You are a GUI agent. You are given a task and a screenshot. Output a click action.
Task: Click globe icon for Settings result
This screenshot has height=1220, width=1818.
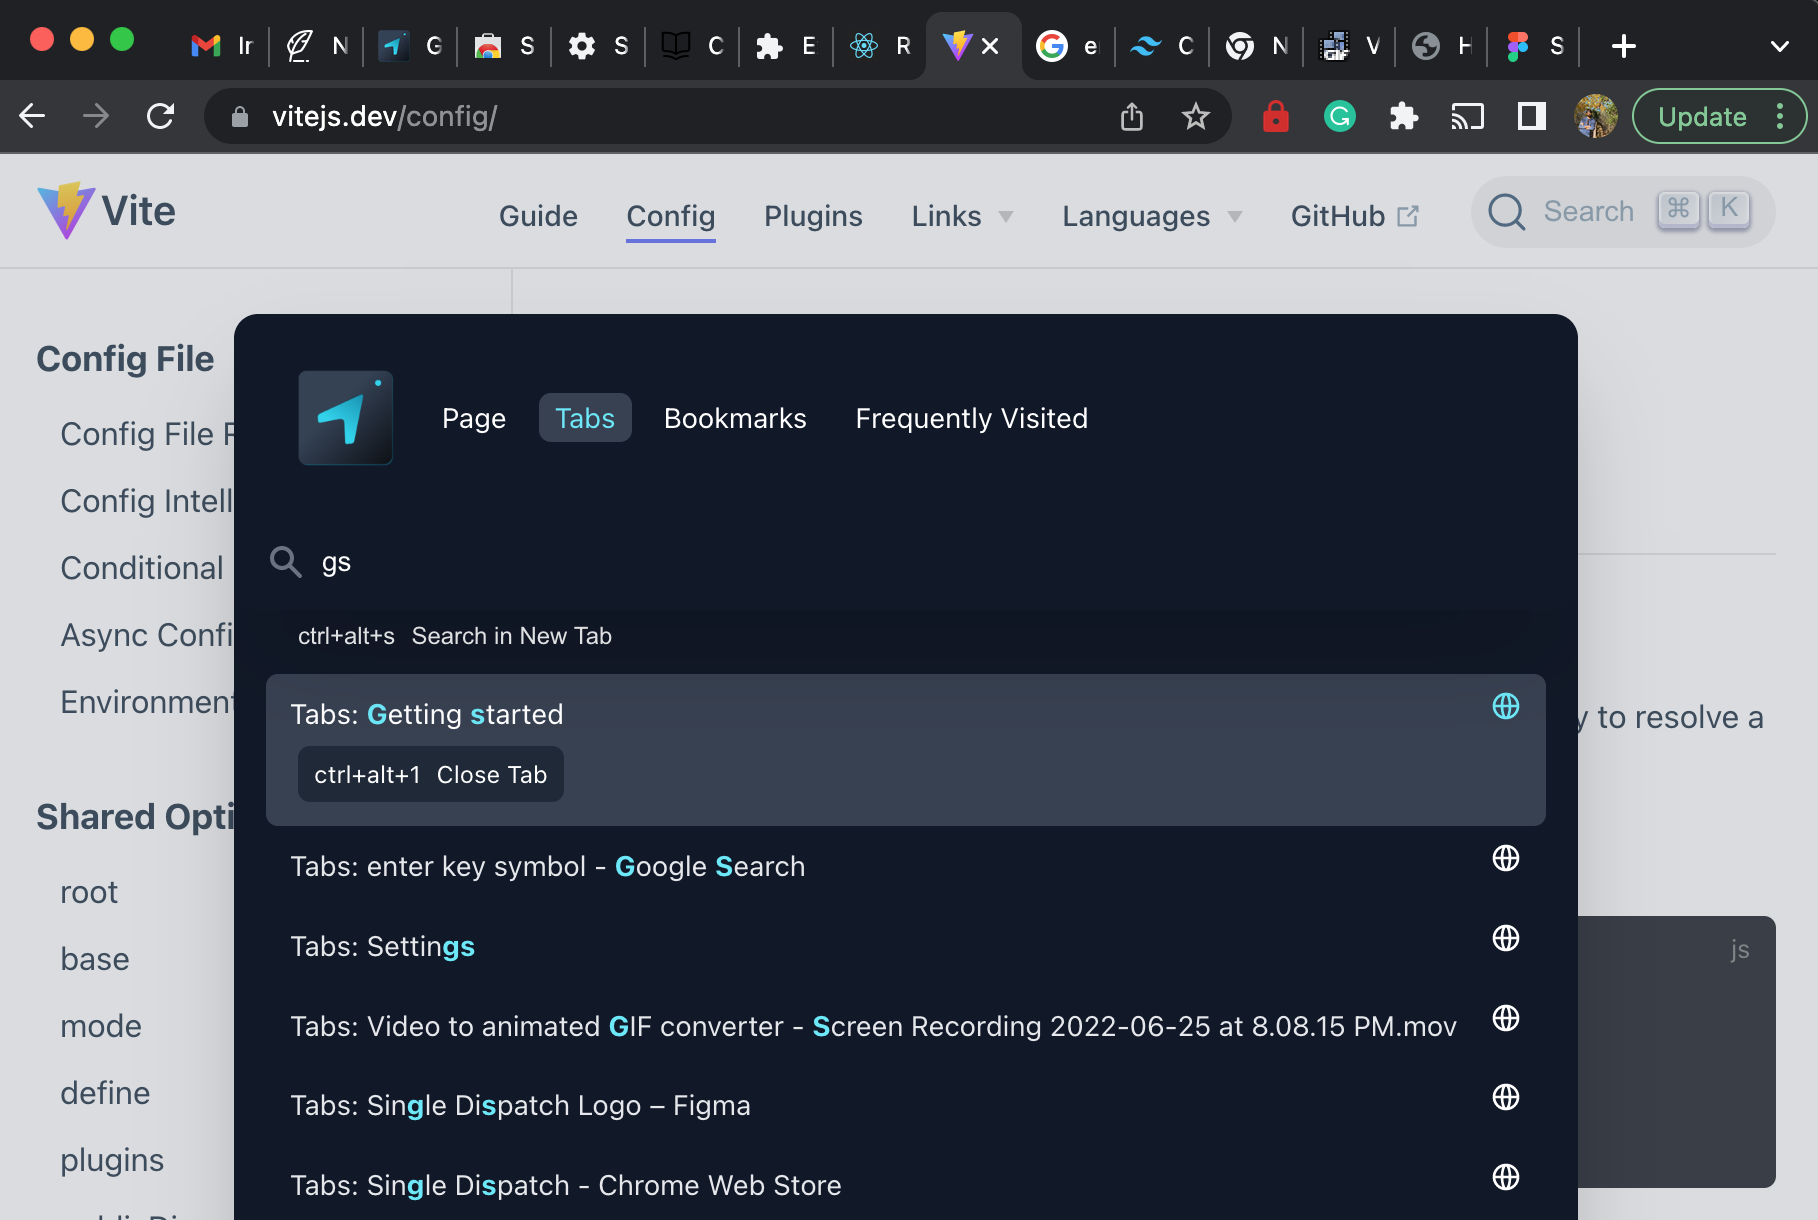tap(1506, 938)
